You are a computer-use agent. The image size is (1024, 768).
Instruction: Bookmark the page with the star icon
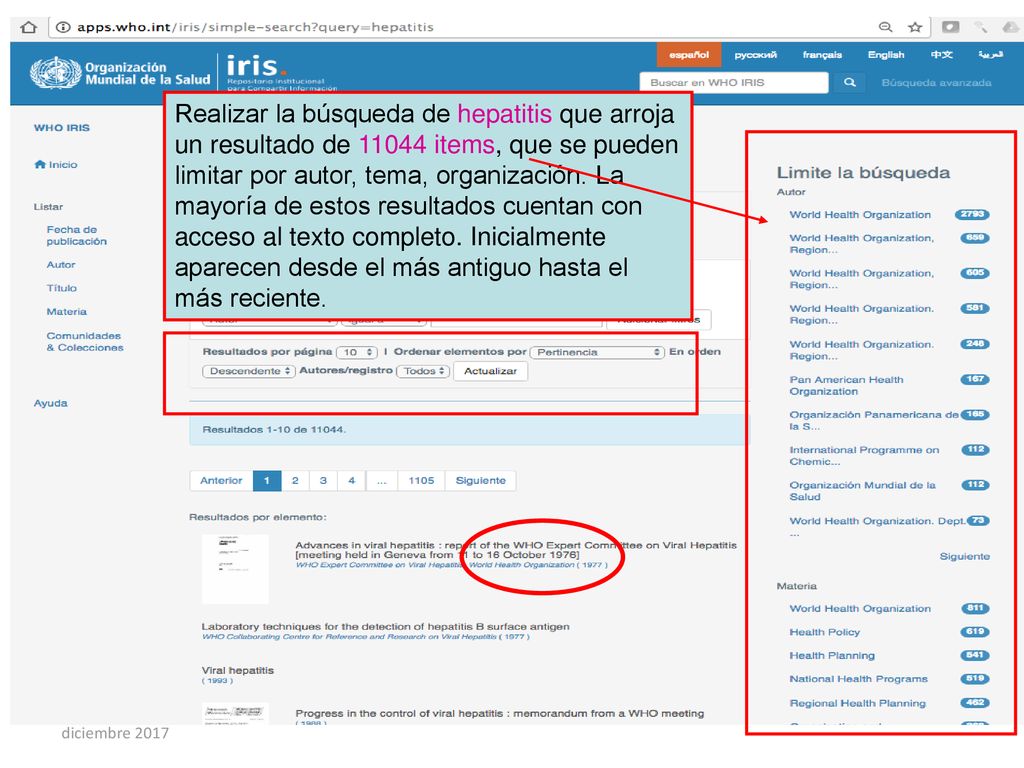tap(915, 27)
